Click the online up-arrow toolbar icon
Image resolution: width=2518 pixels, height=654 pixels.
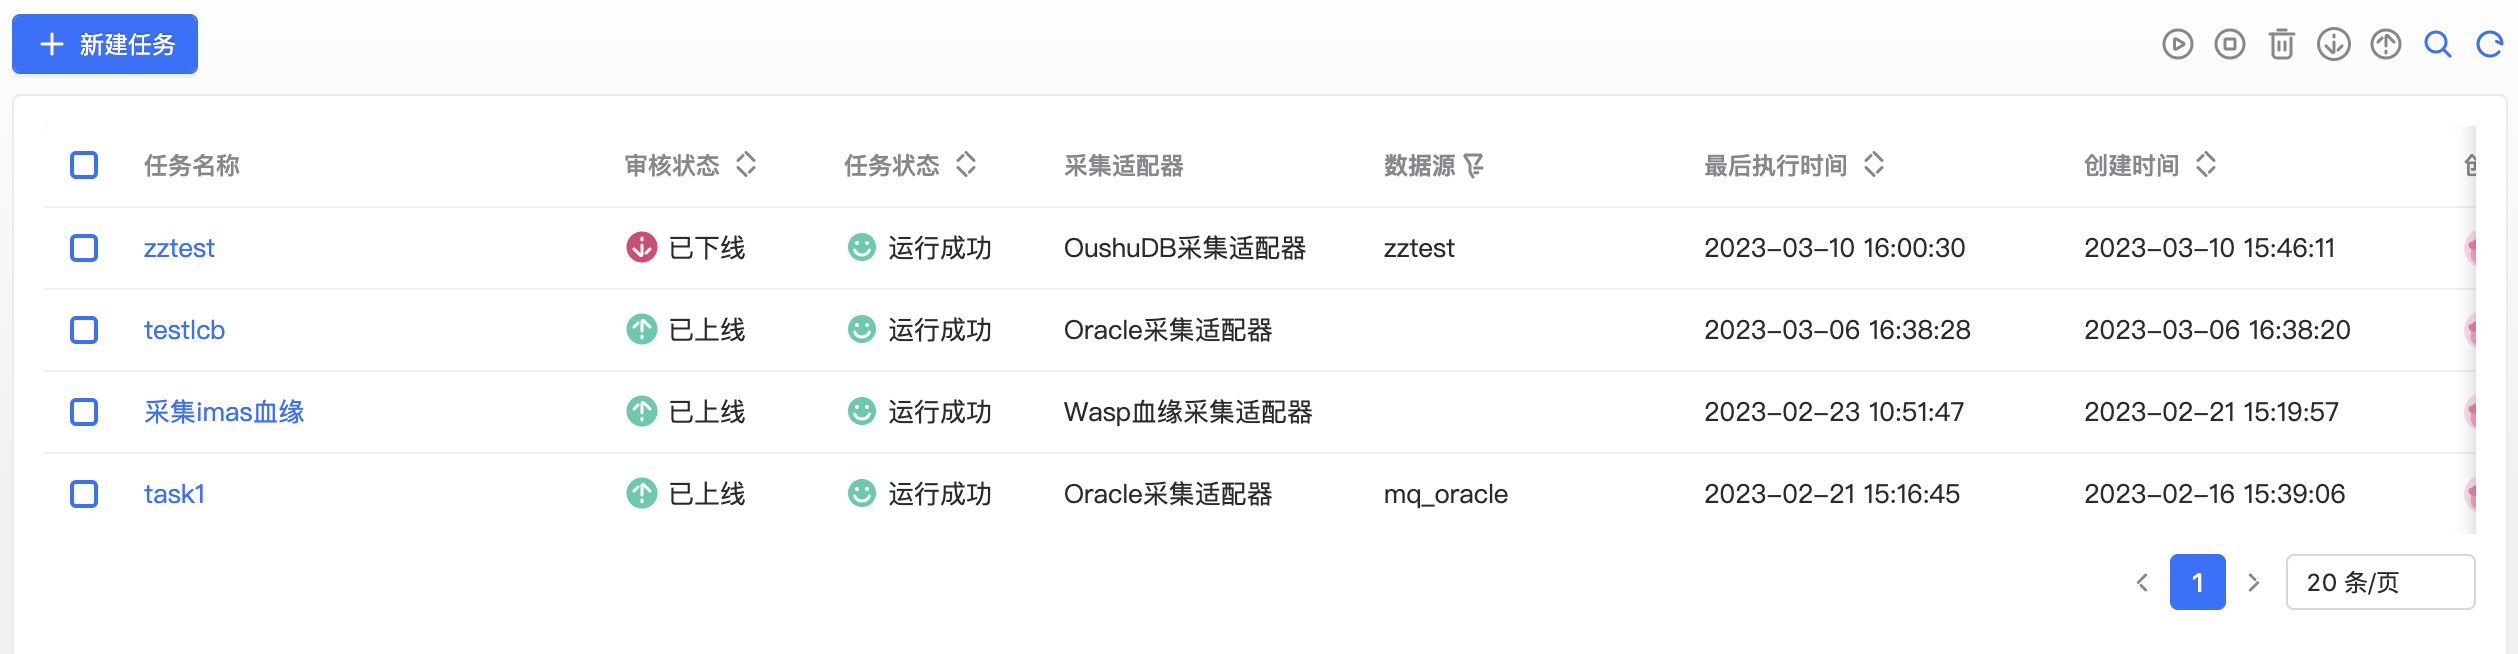(x=2385, y=44)
